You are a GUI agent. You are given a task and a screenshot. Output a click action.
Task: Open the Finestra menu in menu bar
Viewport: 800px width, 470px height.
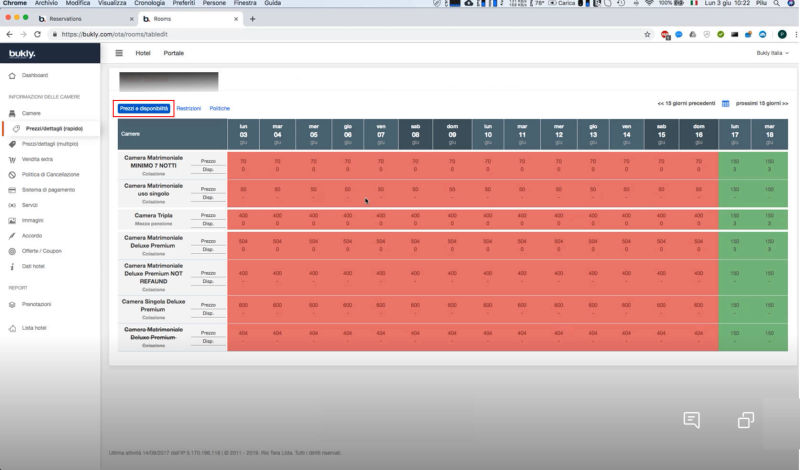click(245, 3)
